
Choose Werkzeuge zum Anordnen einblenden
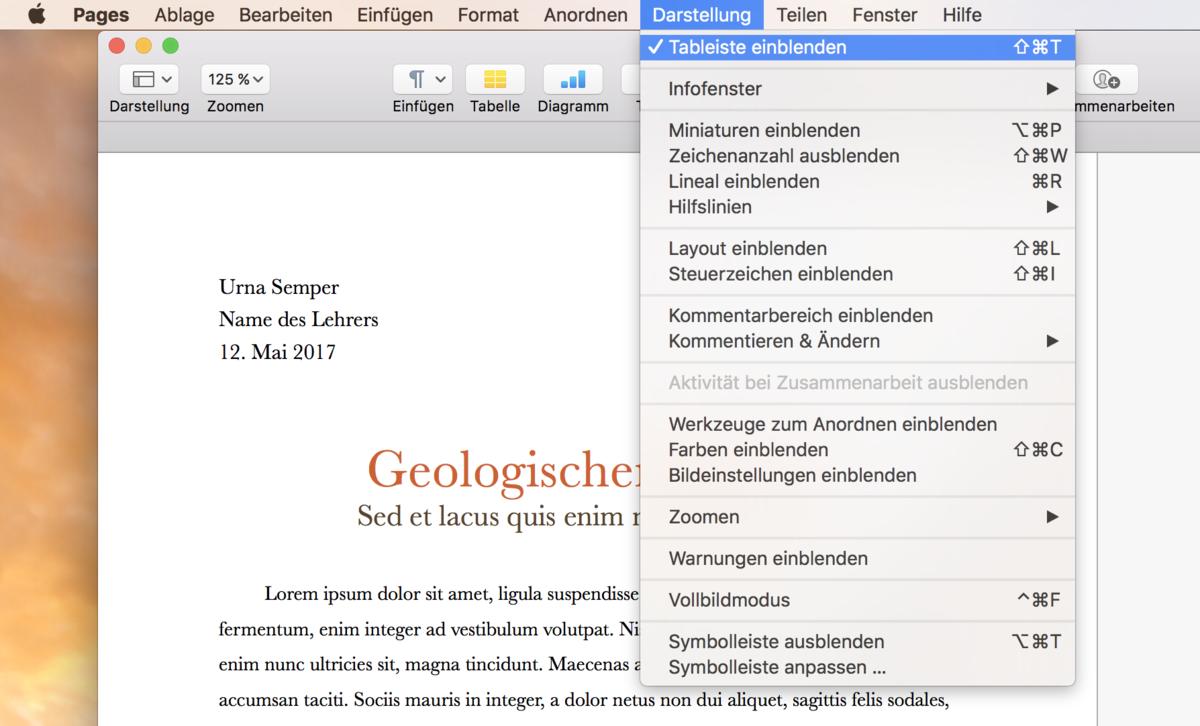click(x=857, y=424)
